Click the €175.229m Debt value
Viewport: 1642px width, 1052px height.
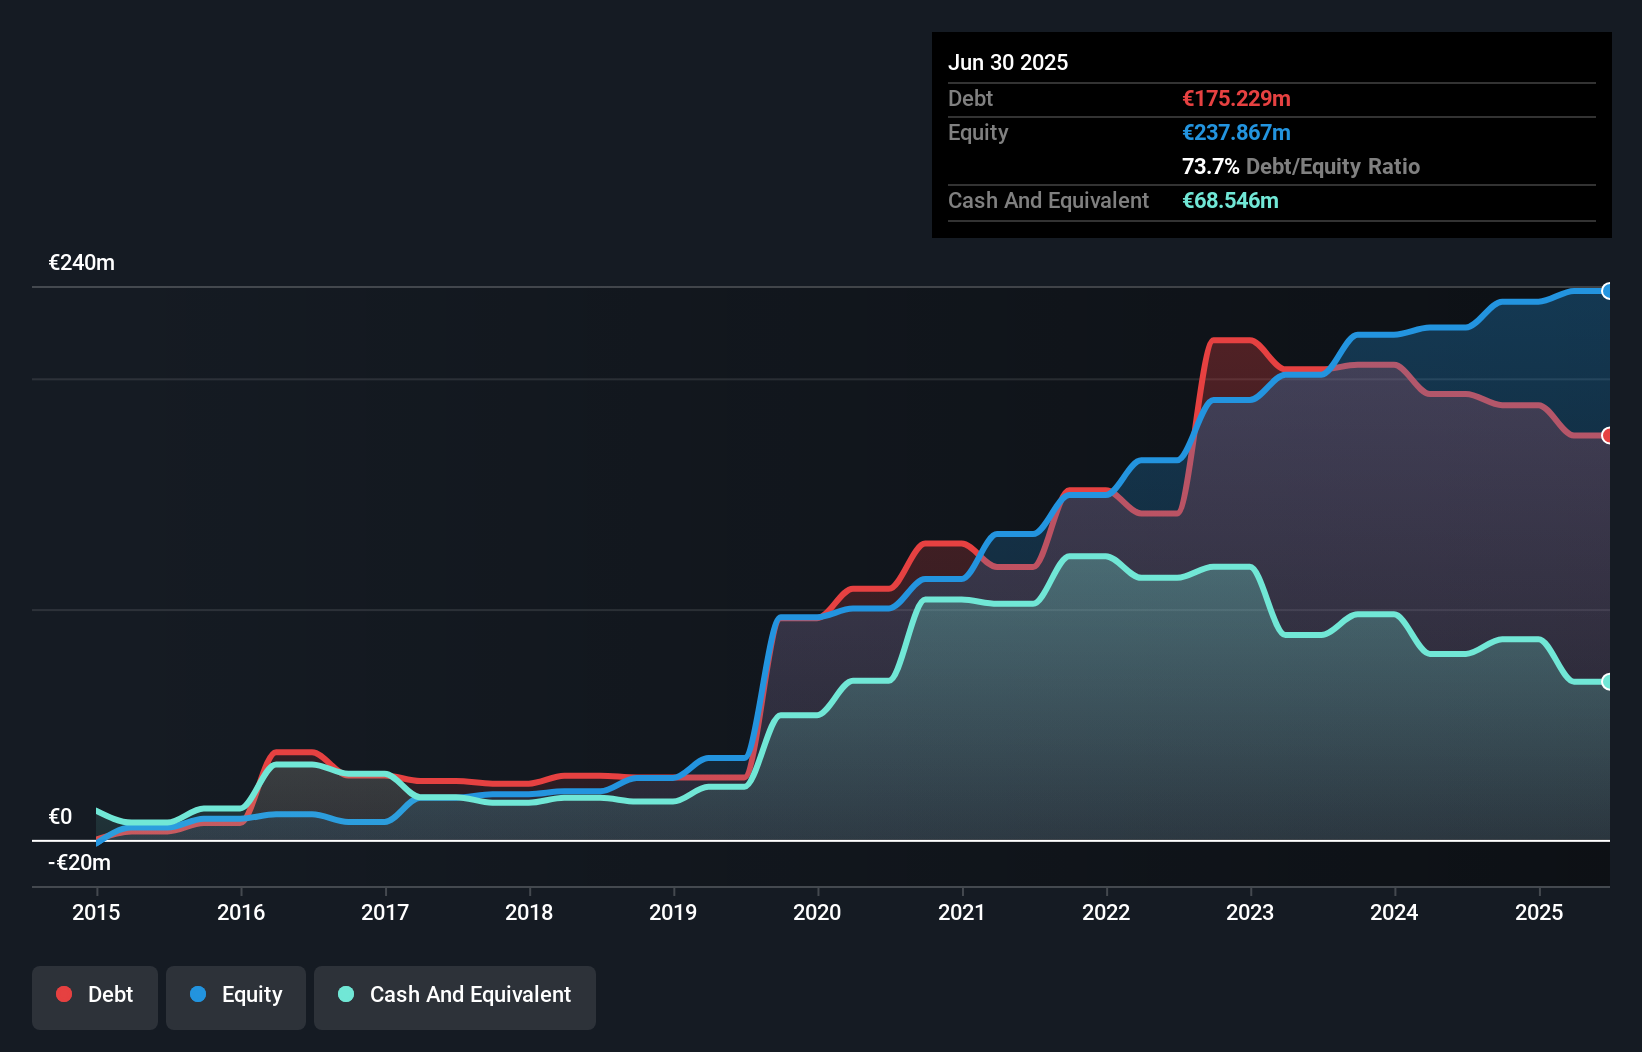(x=1236, y=98)
